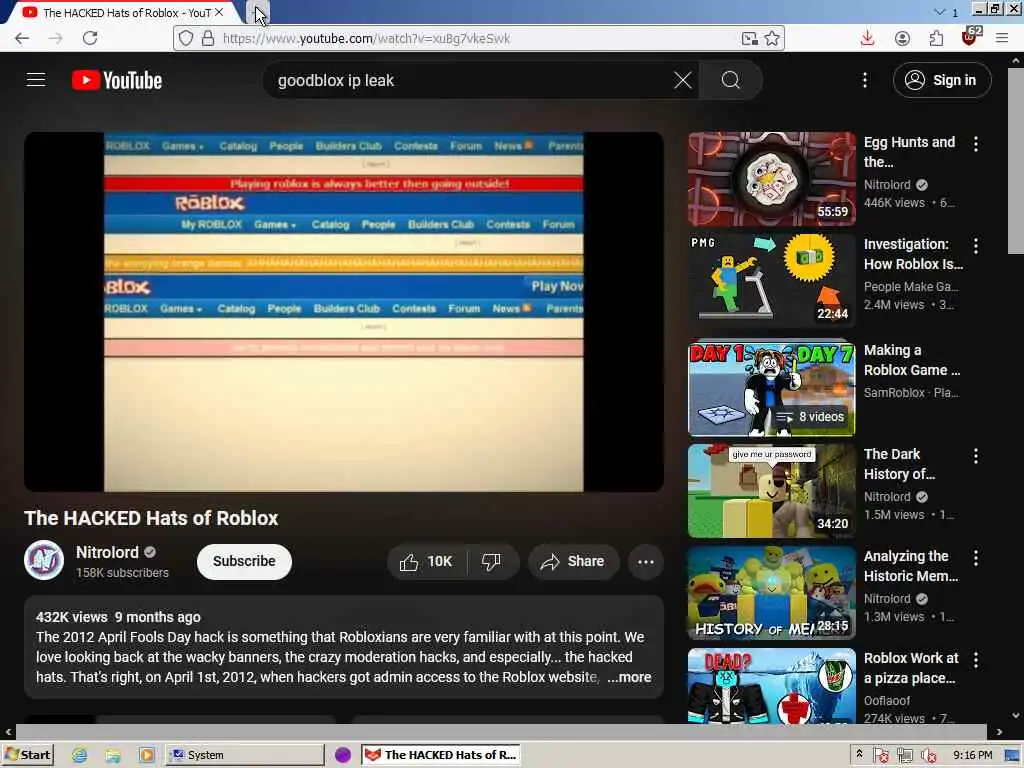
Task: Open YouTube settings three-dot menu
Action: pyautogui.click(x=865, y=80)
